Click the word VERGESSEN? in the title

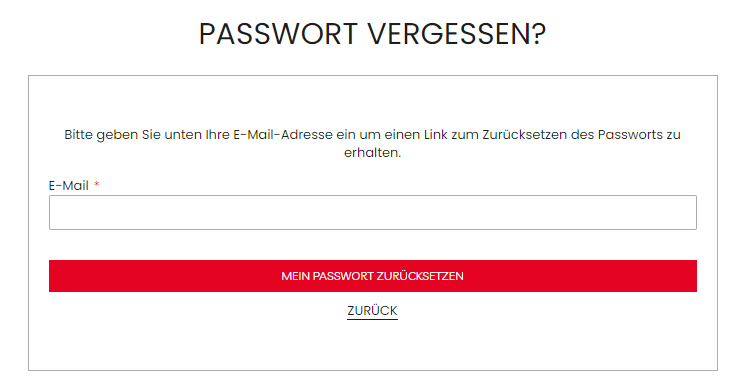click(457, 34)
